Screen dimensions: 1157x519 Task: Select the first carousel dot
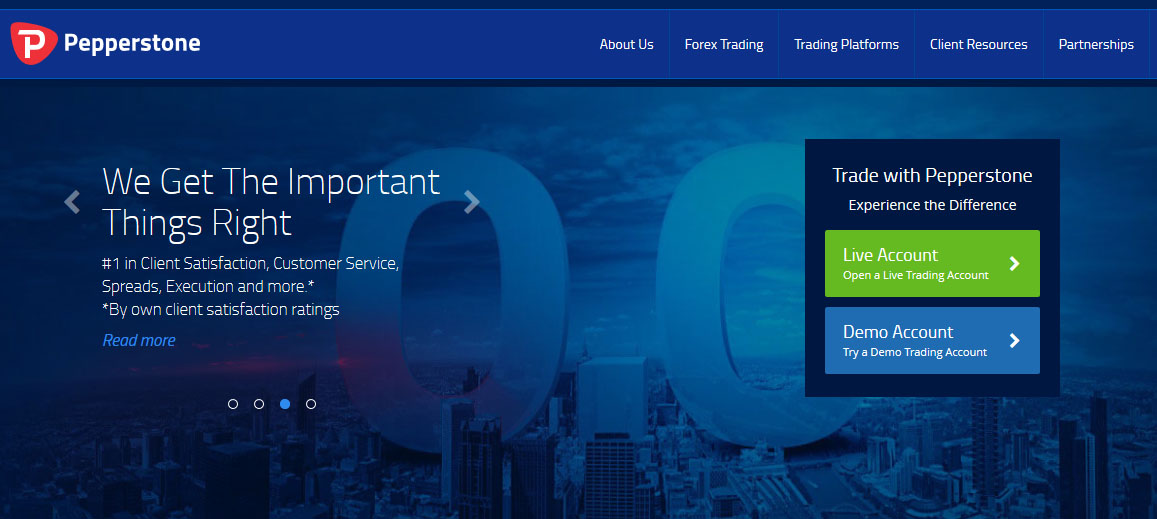coord(233,404)
